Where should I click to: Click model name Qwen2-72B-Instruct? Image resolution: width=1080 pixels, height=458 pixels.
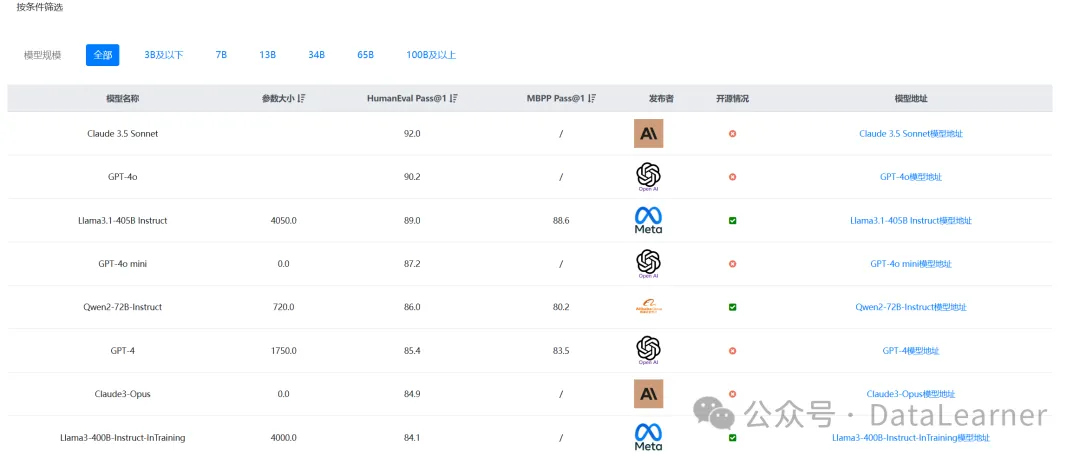123,307
